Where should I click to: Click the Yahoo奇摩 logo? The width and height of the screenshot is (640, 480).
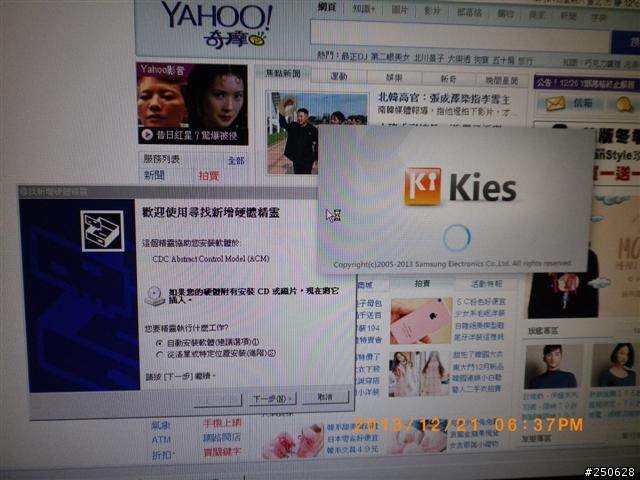tap(216, 24)
